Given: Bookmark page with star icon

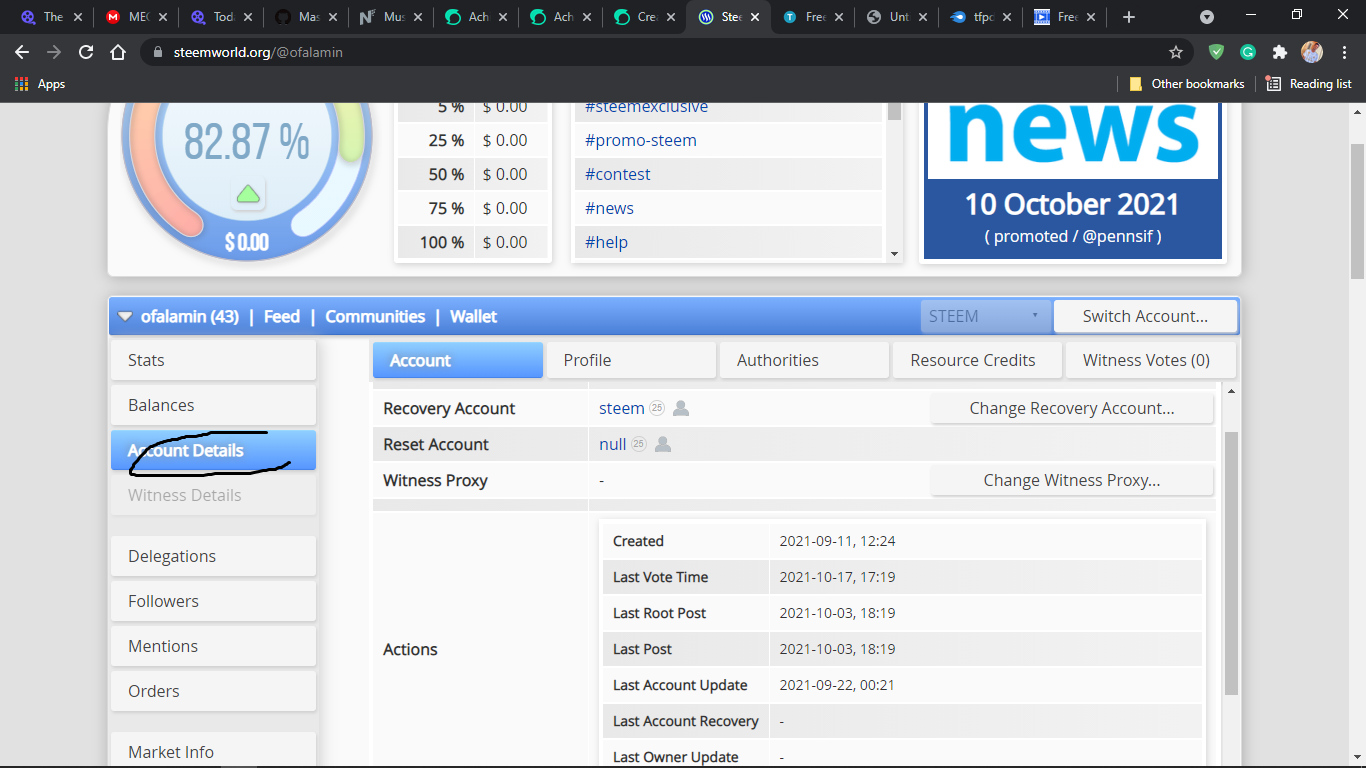Looking at the screenshot, I should click(1176, 52).
